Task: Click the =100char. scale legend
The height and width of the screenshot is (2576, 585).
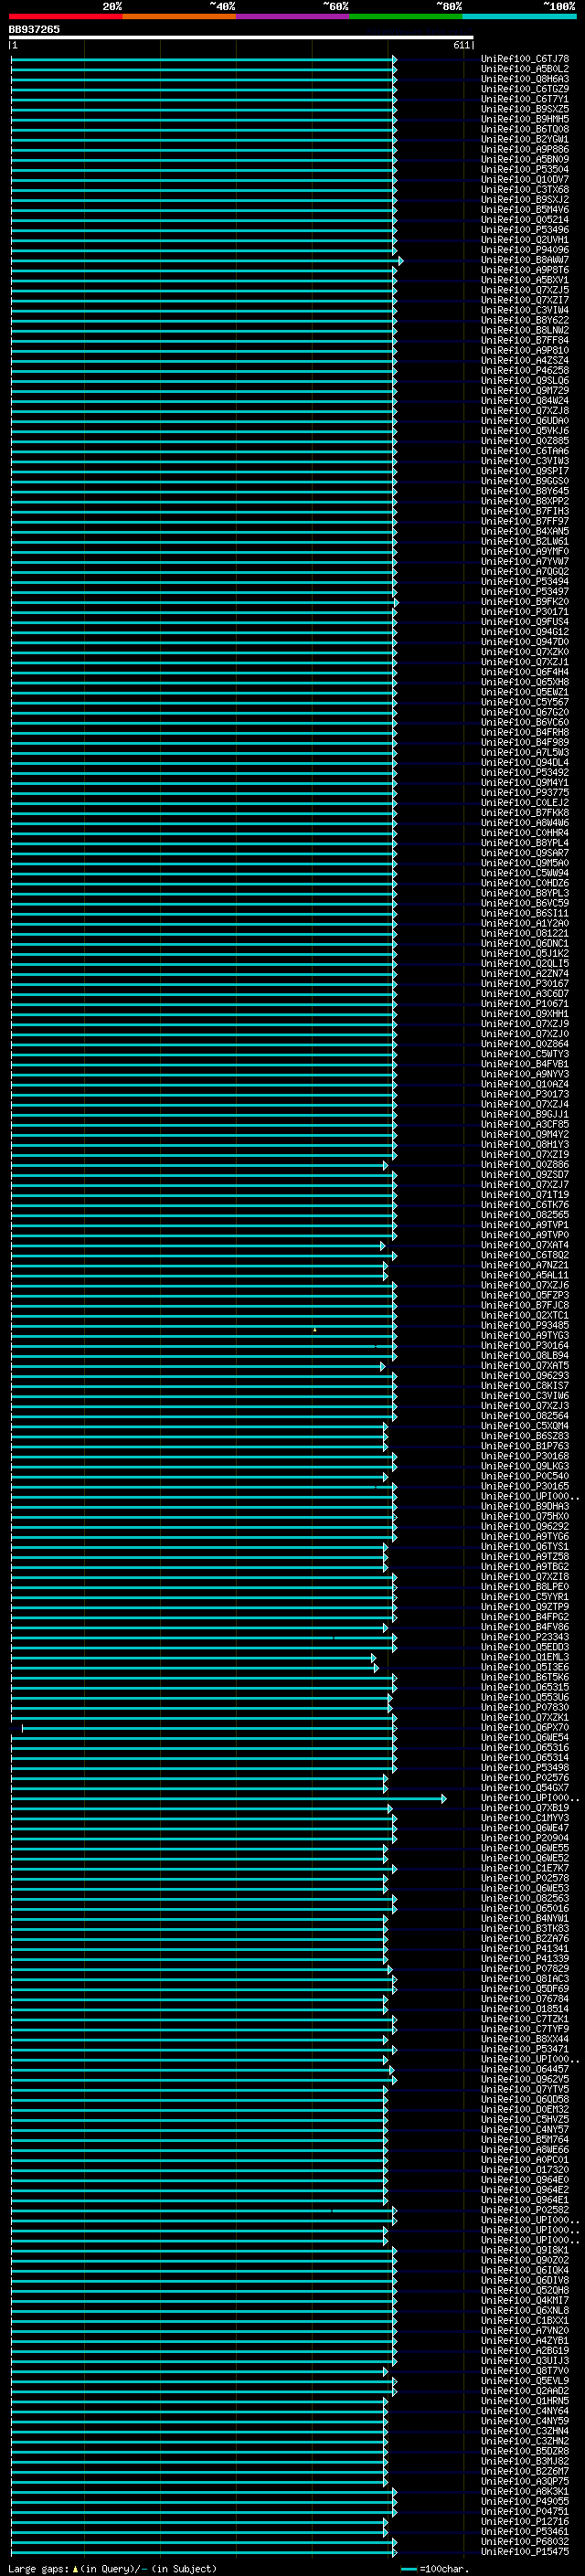Action: click(435, 2568)
